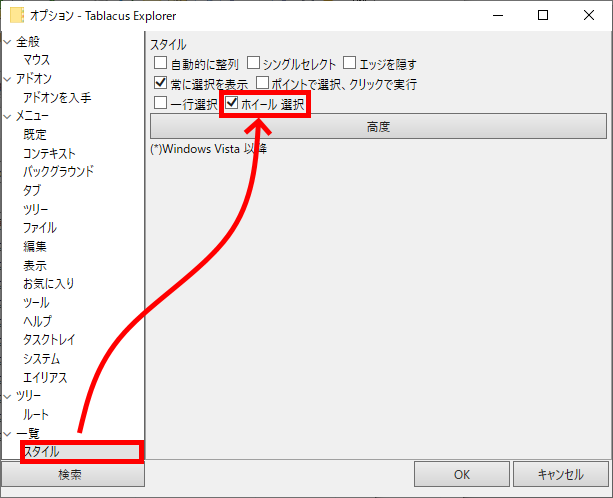Select ファイル menu settings
Viewport: 613px width, 498px height.
[x=40, y=228]
